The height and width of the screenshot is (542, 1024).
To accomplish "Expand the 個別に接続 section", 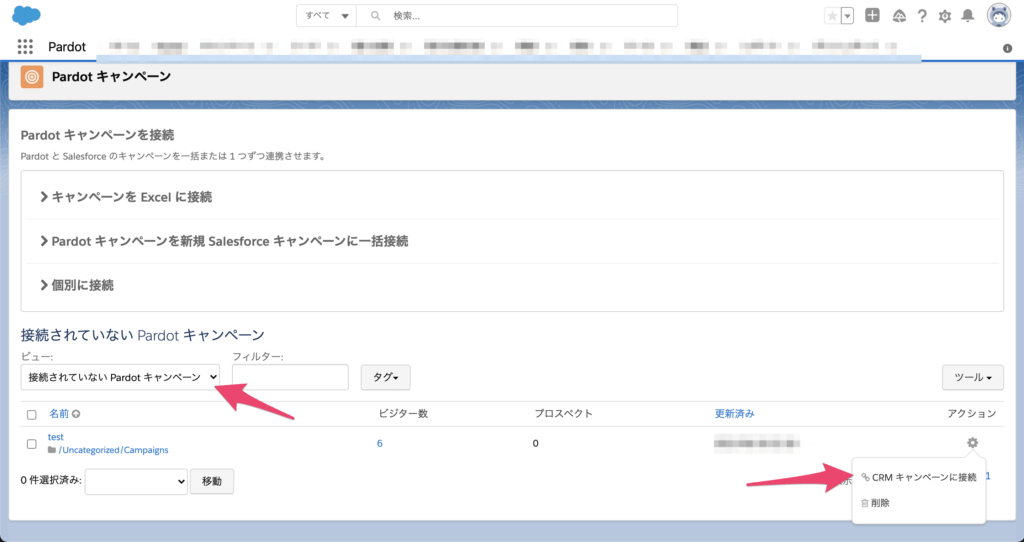I will [77, 285].
